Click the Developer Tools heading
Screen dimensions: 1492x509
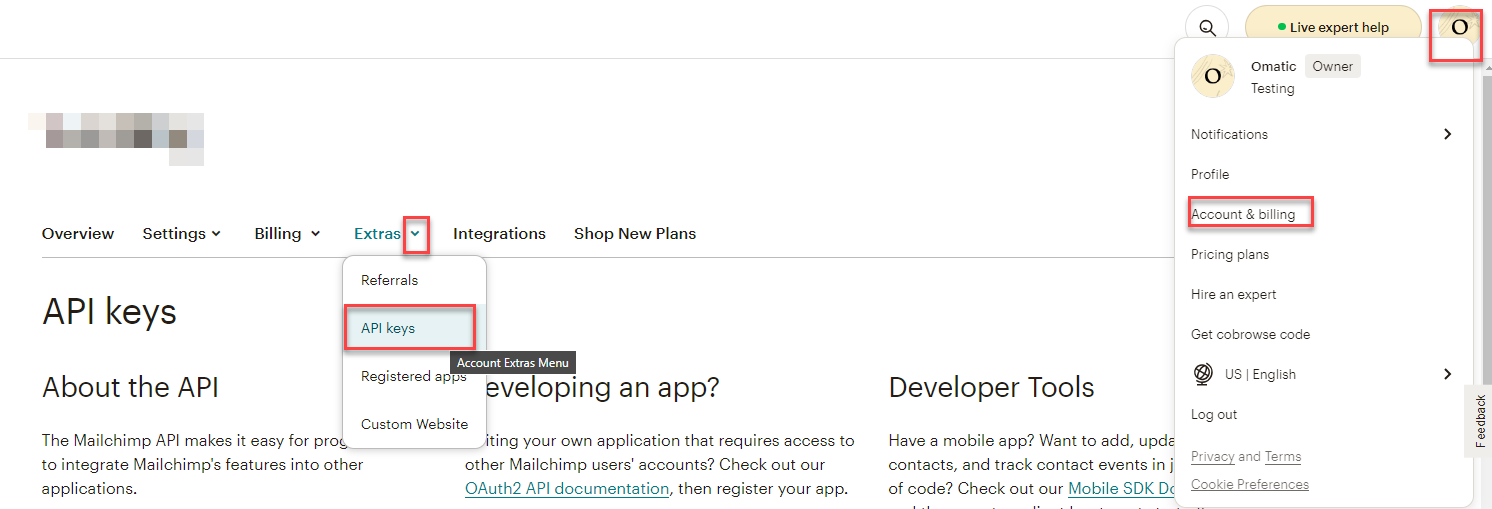pos(991,387)
